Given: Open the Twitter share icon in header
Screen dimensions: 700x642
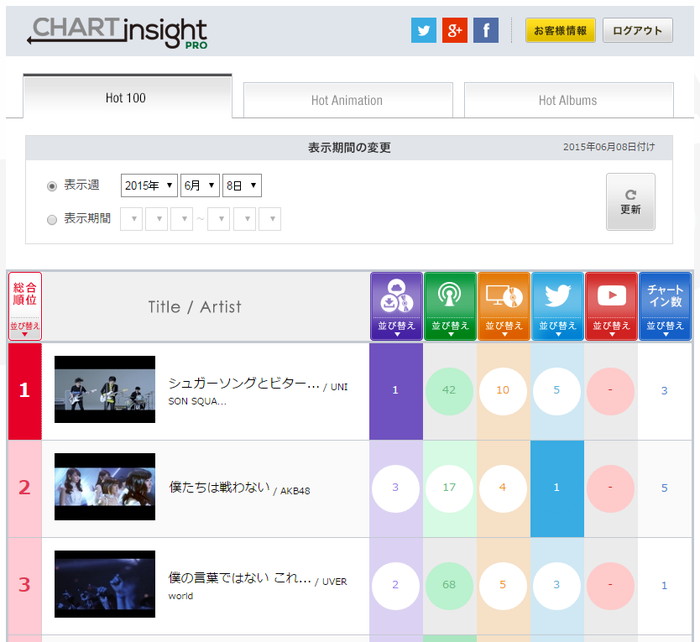Looking at the screenshot, I should [x=423, y=30].
